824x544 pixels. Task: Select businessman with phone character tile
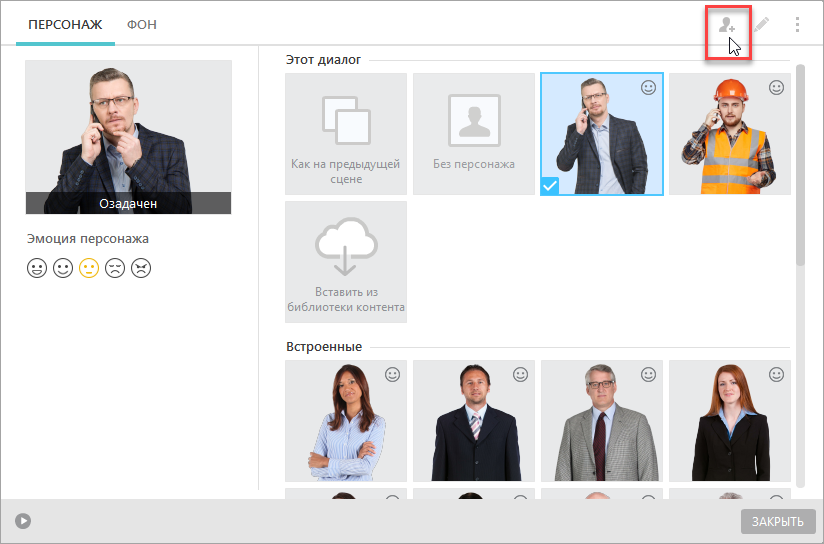602,134
